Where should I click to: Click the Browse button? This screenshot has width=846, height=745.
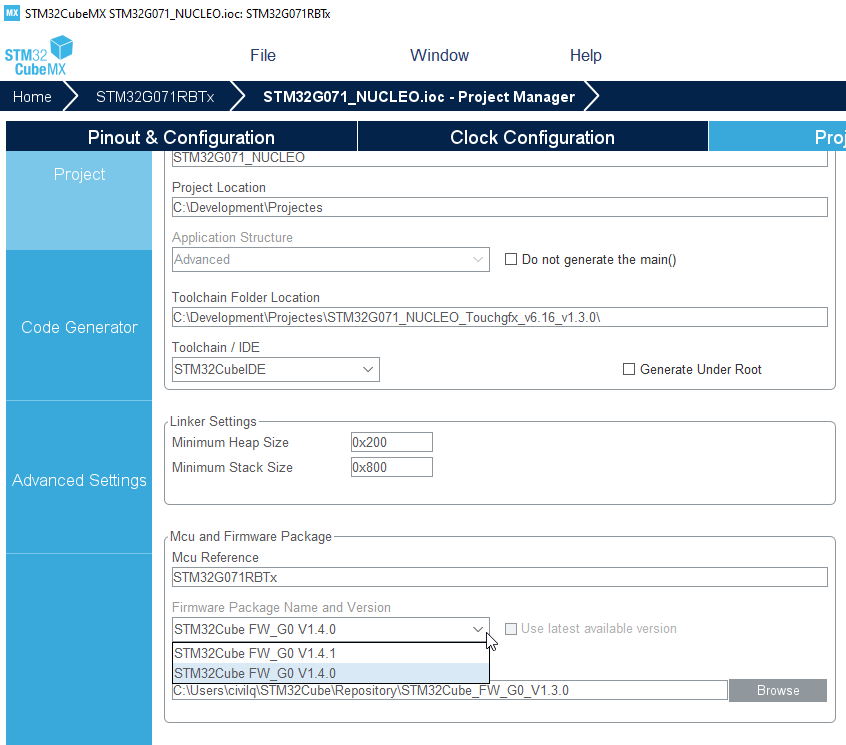777,691
